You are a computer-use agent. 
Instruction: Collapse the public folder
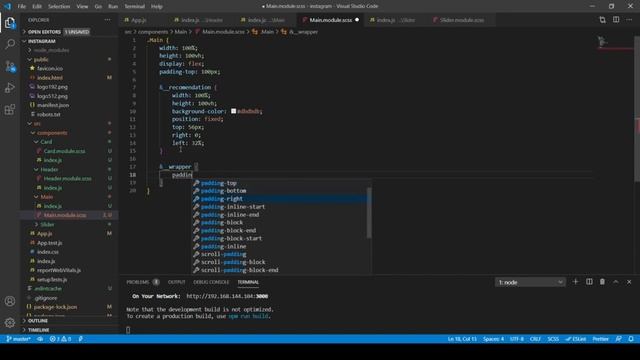(x=41, y=59)
